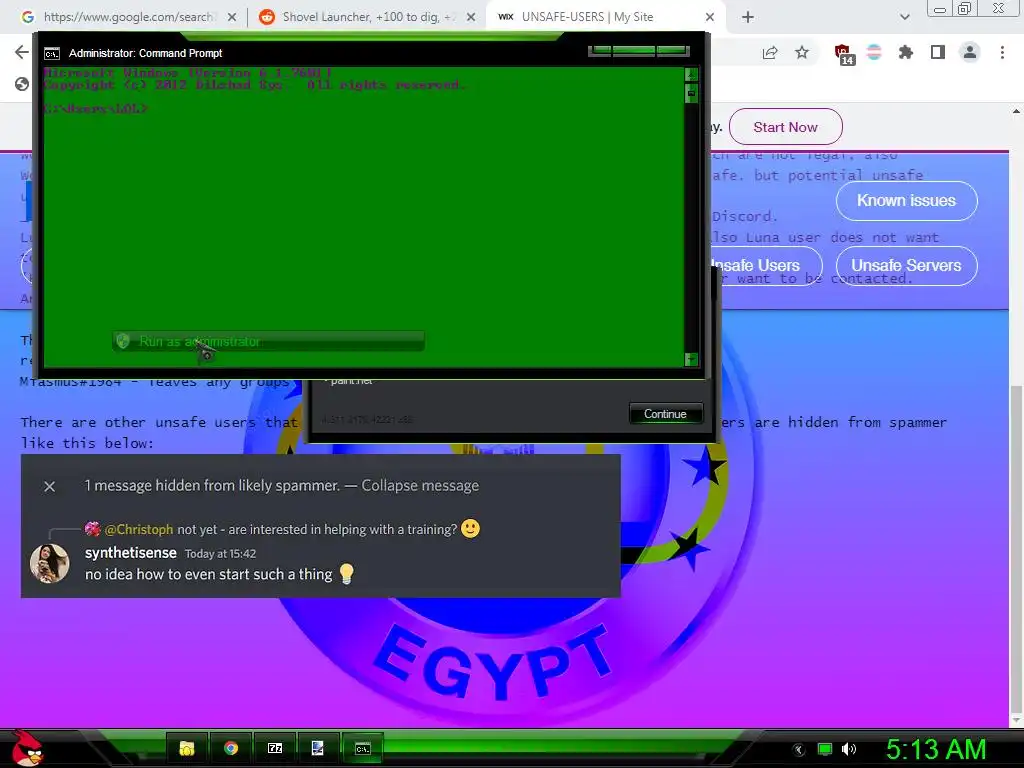The height and width of the screenshot is (768, 1024).
Task: Open the volume speaker tray icon
Action: click(x=849, y=749)
